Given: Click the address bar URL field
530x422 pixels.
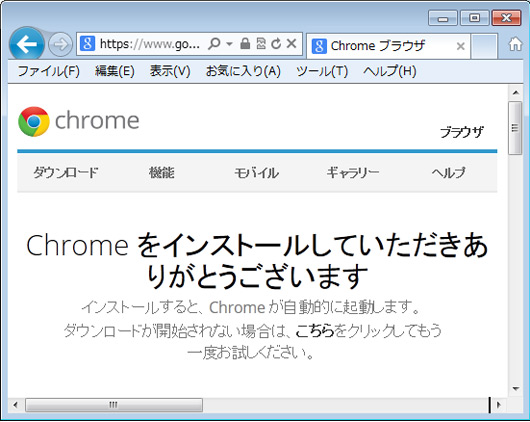Looking at the screenshot, I should (x=149, y=44).
